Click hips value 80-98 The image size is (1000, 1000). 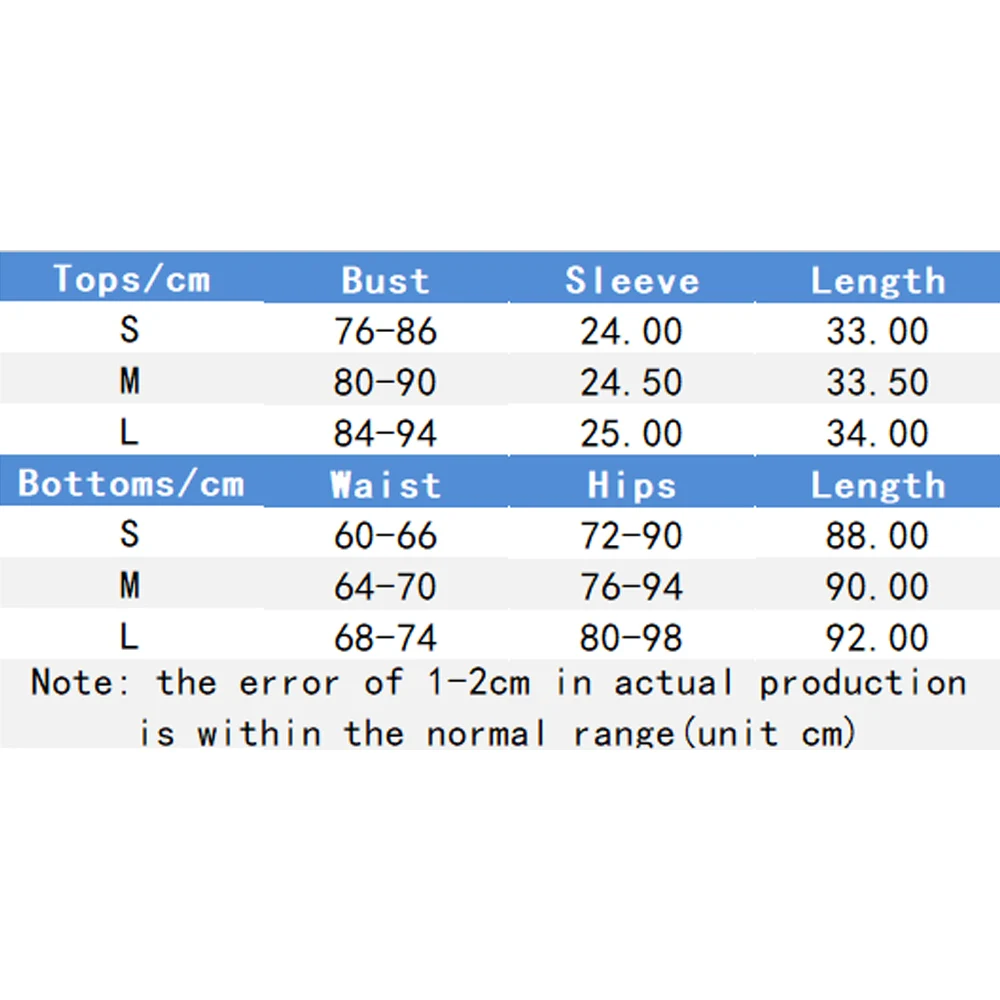(x=632, y=638)
